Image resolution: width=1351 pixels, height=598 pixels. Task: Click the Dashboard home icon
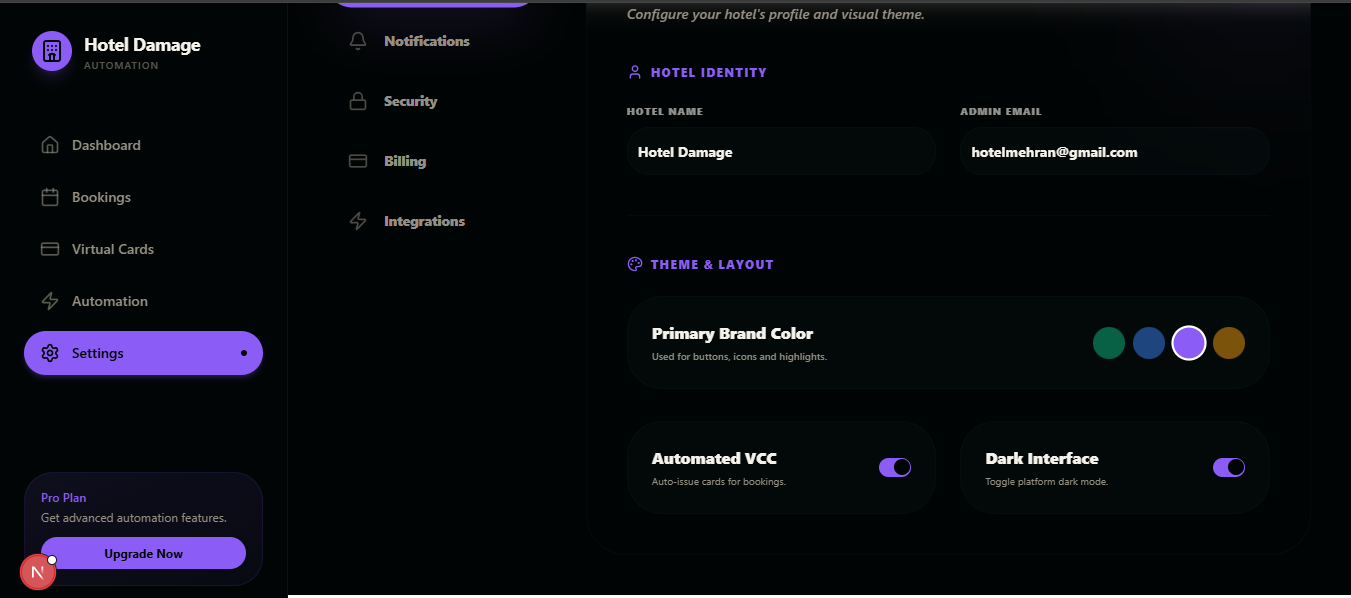(50, 145)
